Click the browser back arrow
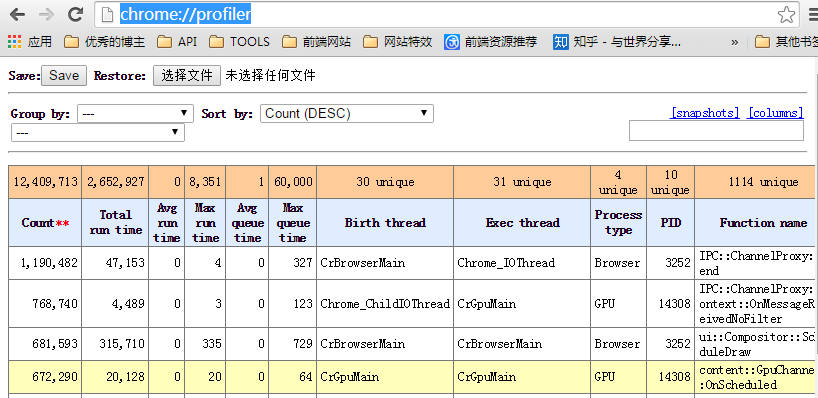This screenshot has width=818, height=398. pyautogui.click(x=17, y=15)
